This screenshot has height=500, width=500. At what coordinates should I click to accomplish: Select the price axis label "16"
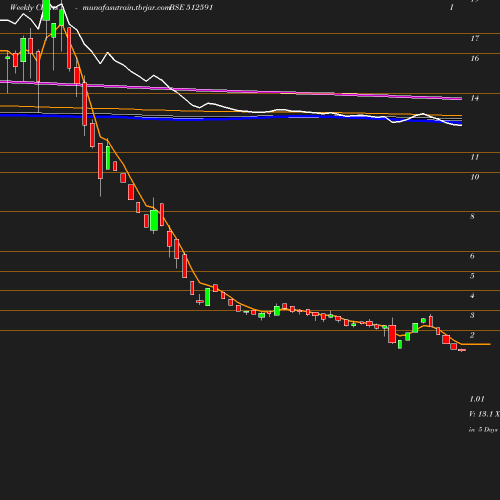pyautogui.click(x=475, y=58)
